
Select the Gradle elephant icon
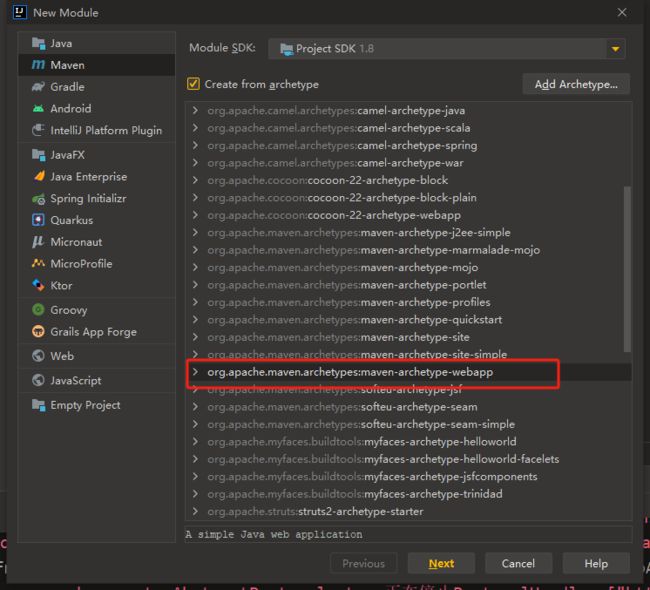pyautogui.click(x=38, y=87)
